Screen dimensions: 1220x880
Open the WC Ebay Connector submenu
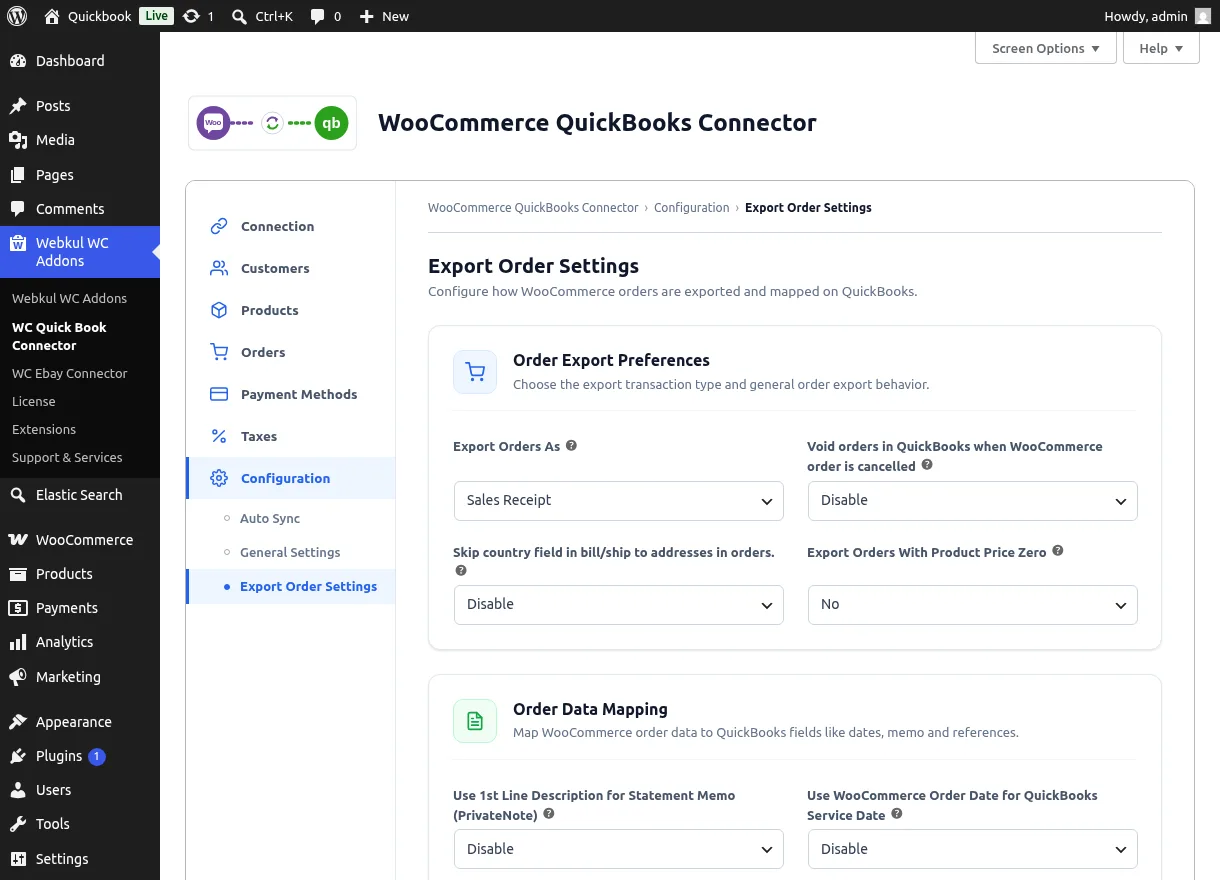click(70, 373)
